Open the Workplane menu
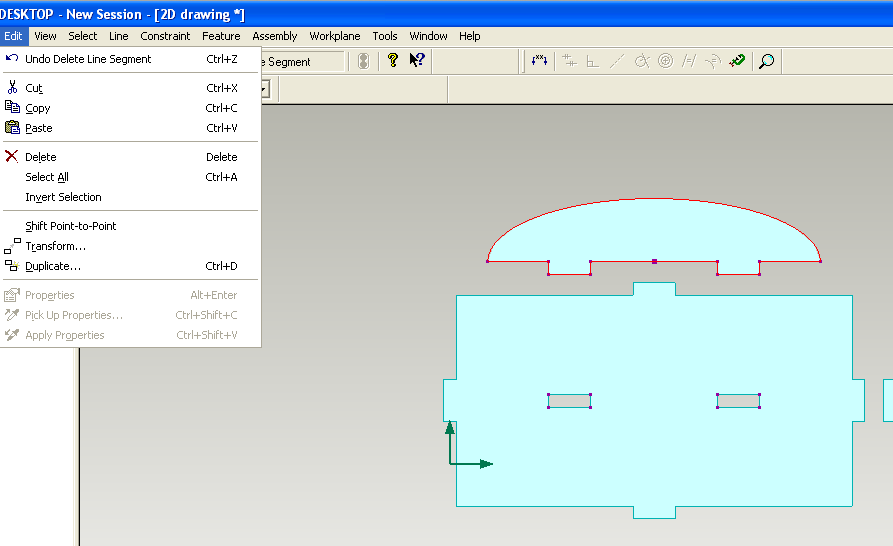The image size is (893, 546). point(335,36)
